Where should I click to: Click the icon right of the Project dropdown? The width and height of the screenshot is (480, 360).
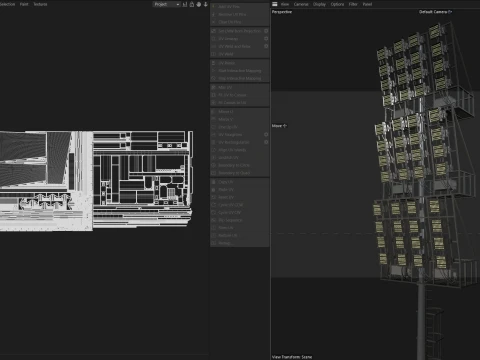click(185, 4)
